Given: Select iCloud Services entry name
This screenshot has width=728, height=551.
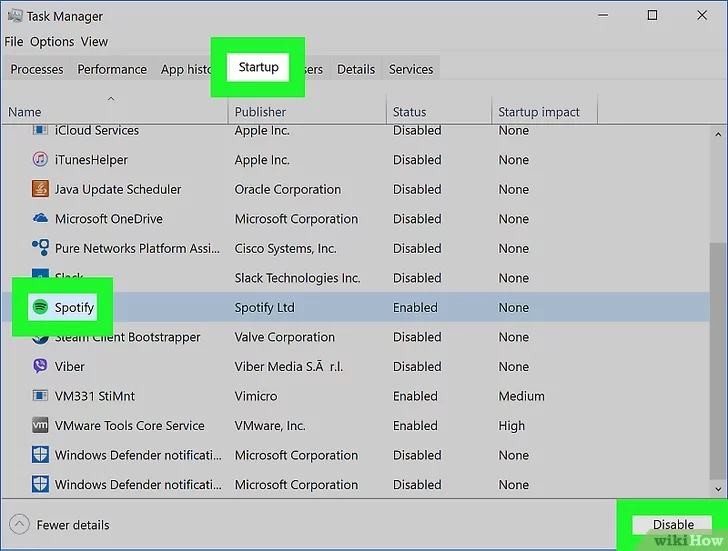Looking at the screenshot, I should pos(97,130).
